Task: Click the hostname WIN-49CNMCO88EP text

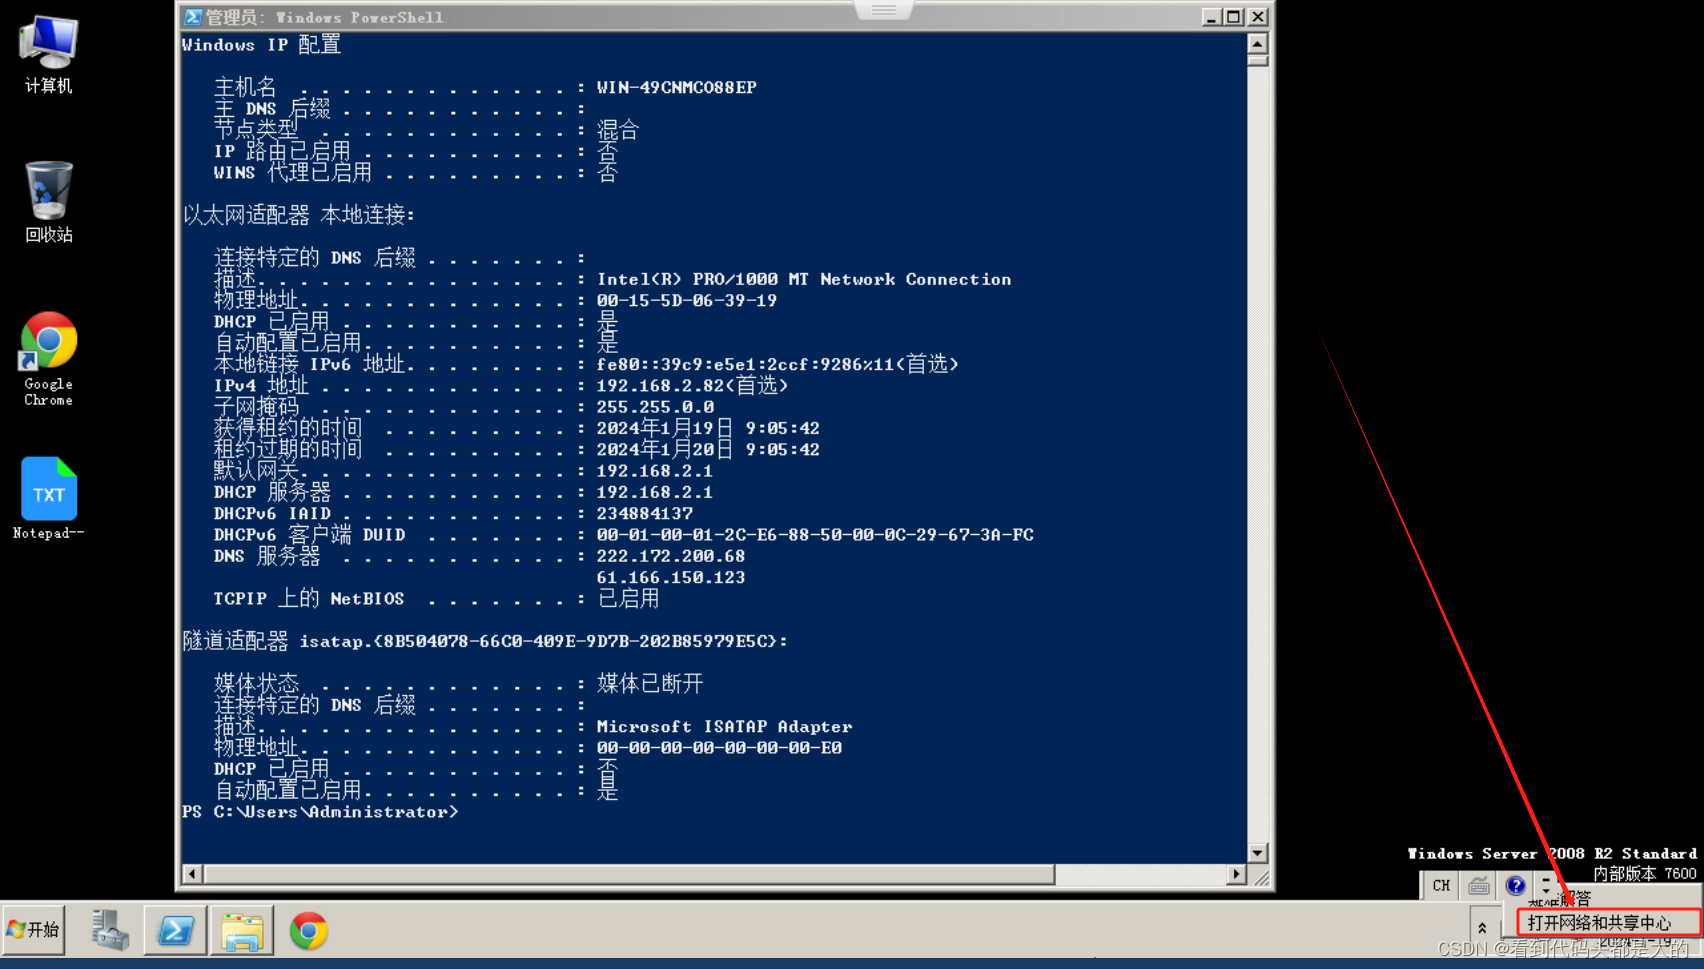Action: pos(677,87)
